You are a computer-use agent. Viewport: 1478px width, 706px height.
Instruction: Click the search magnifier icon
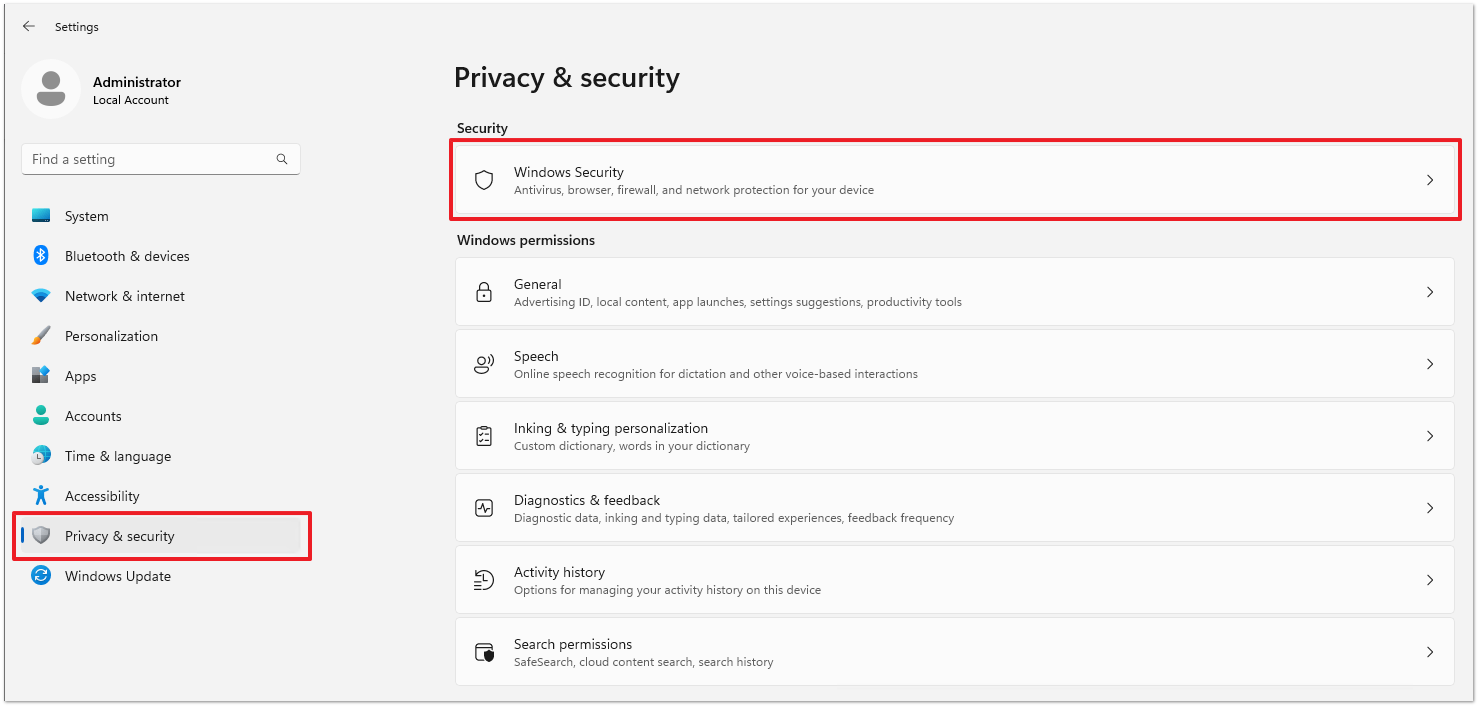282,159
